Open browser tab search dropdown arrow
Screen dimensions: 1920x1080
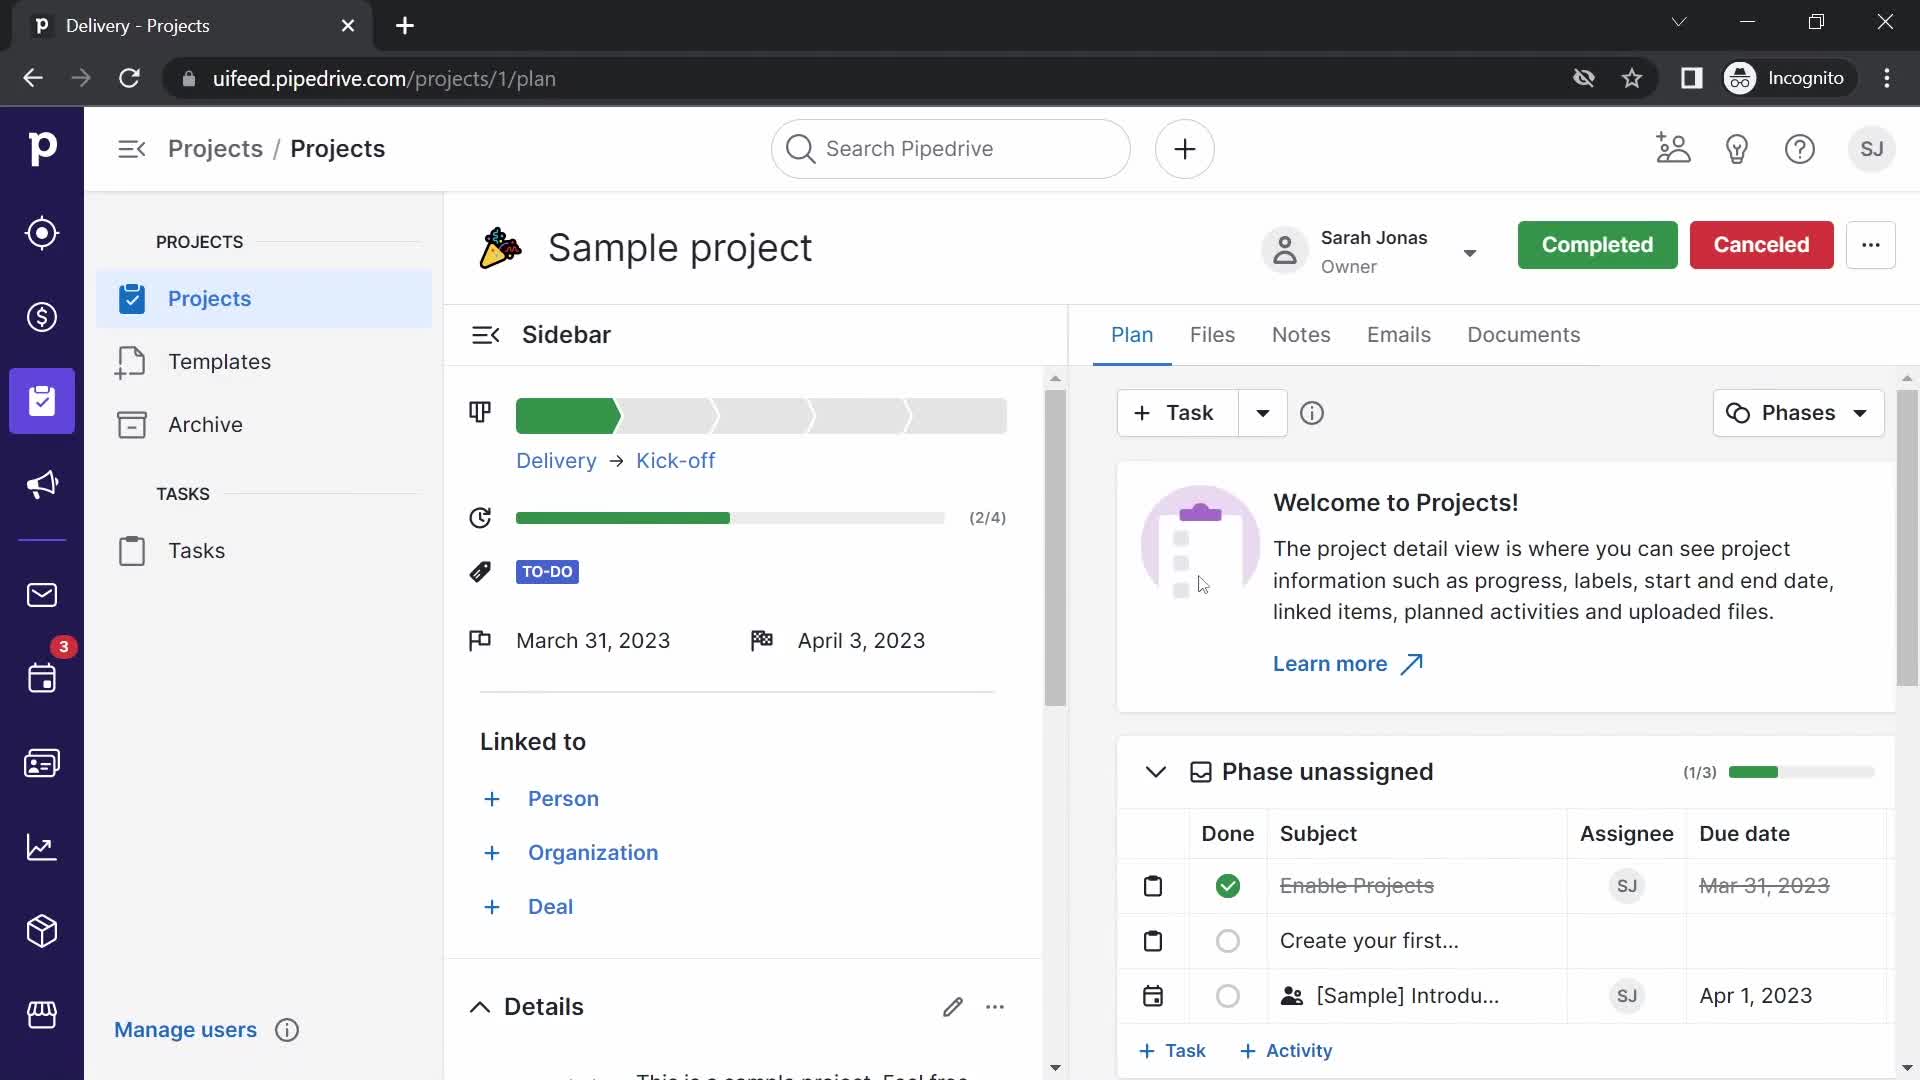coord(1679,22)
